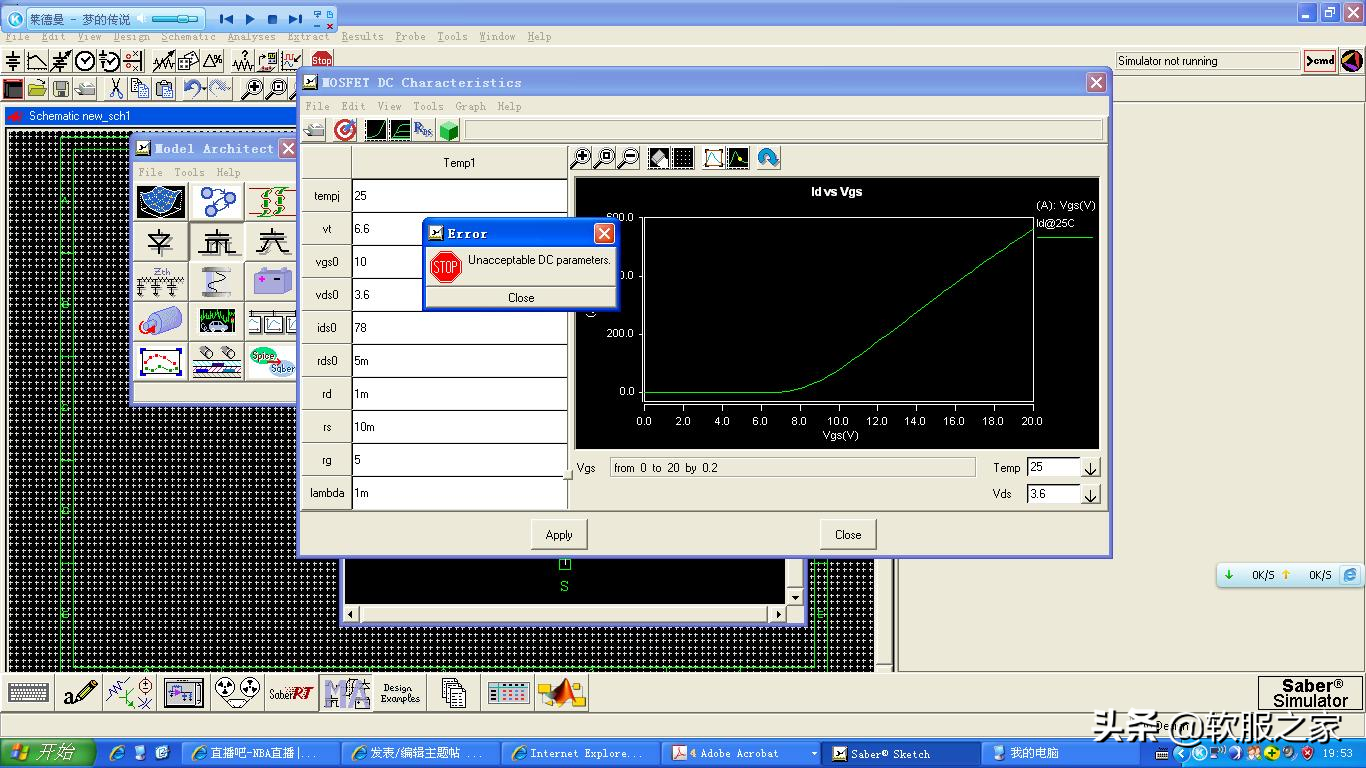1366x768 pixels.
Task: Expand the Vds dropdown arrow
Action: pos(1090,494)
